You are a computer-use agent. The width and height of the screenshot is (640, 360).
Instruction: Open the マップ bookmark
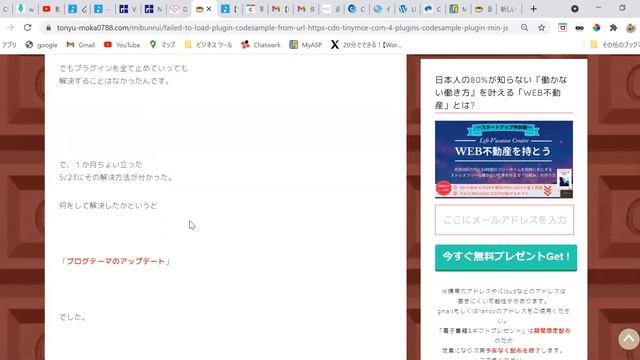pos(162,45)
